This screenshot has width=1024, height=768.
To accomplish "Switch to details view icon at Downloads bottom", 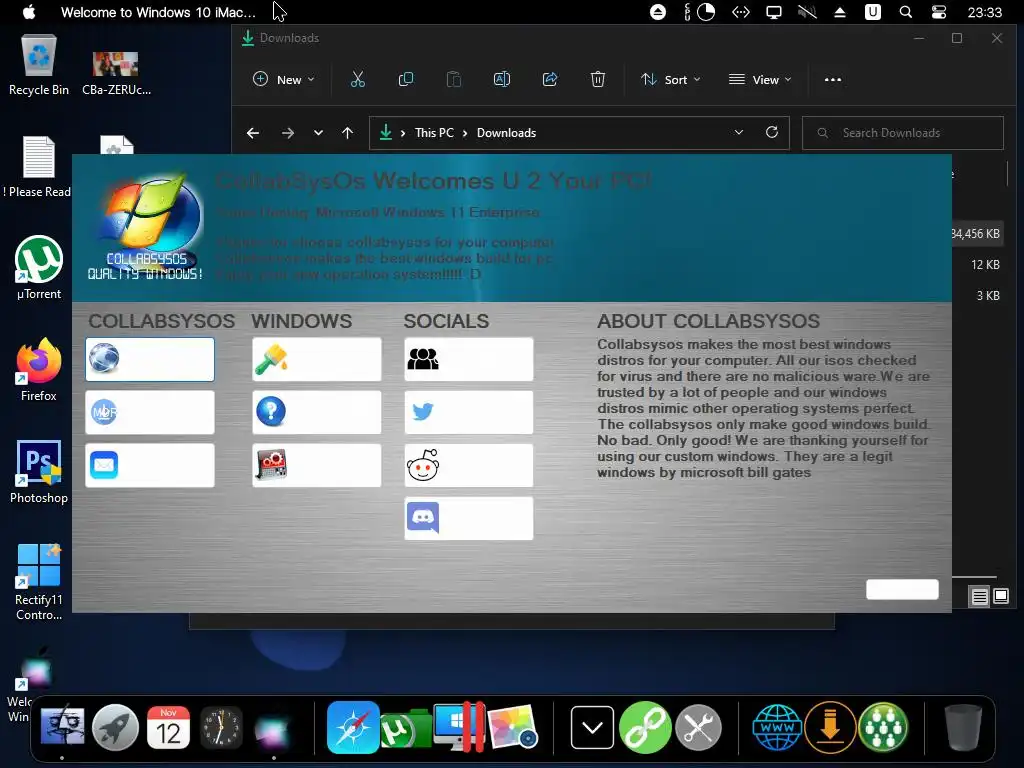I will [980, 596].
